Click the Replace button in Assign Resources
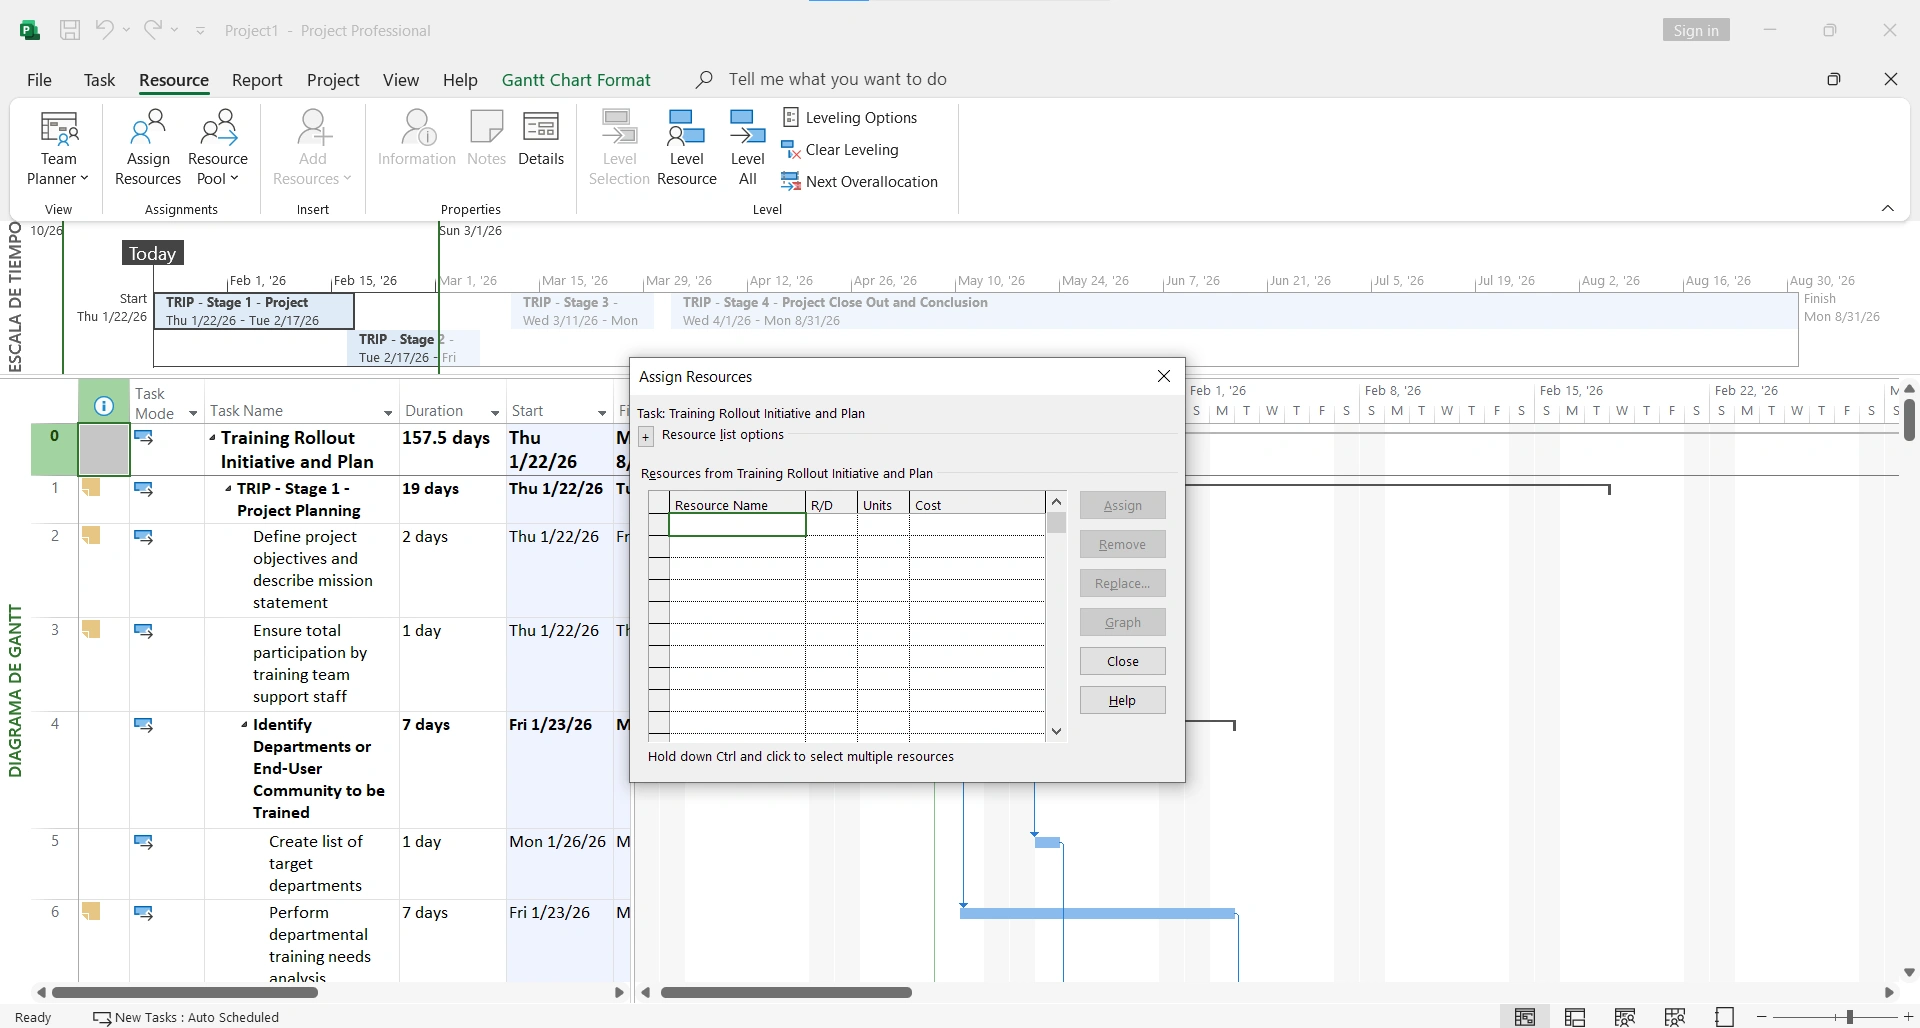The image size is (1920, 1028). (x=1122, y=583)
